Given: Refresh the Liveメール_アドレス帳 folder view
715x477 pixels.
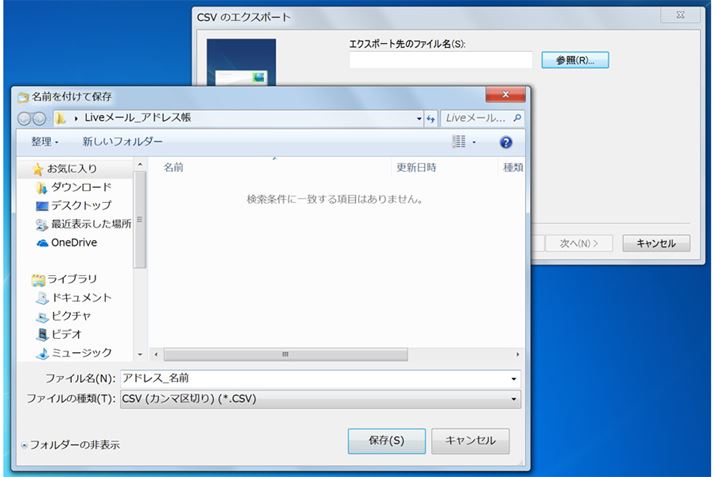Looking at the screenshot, I should (430, 119).
